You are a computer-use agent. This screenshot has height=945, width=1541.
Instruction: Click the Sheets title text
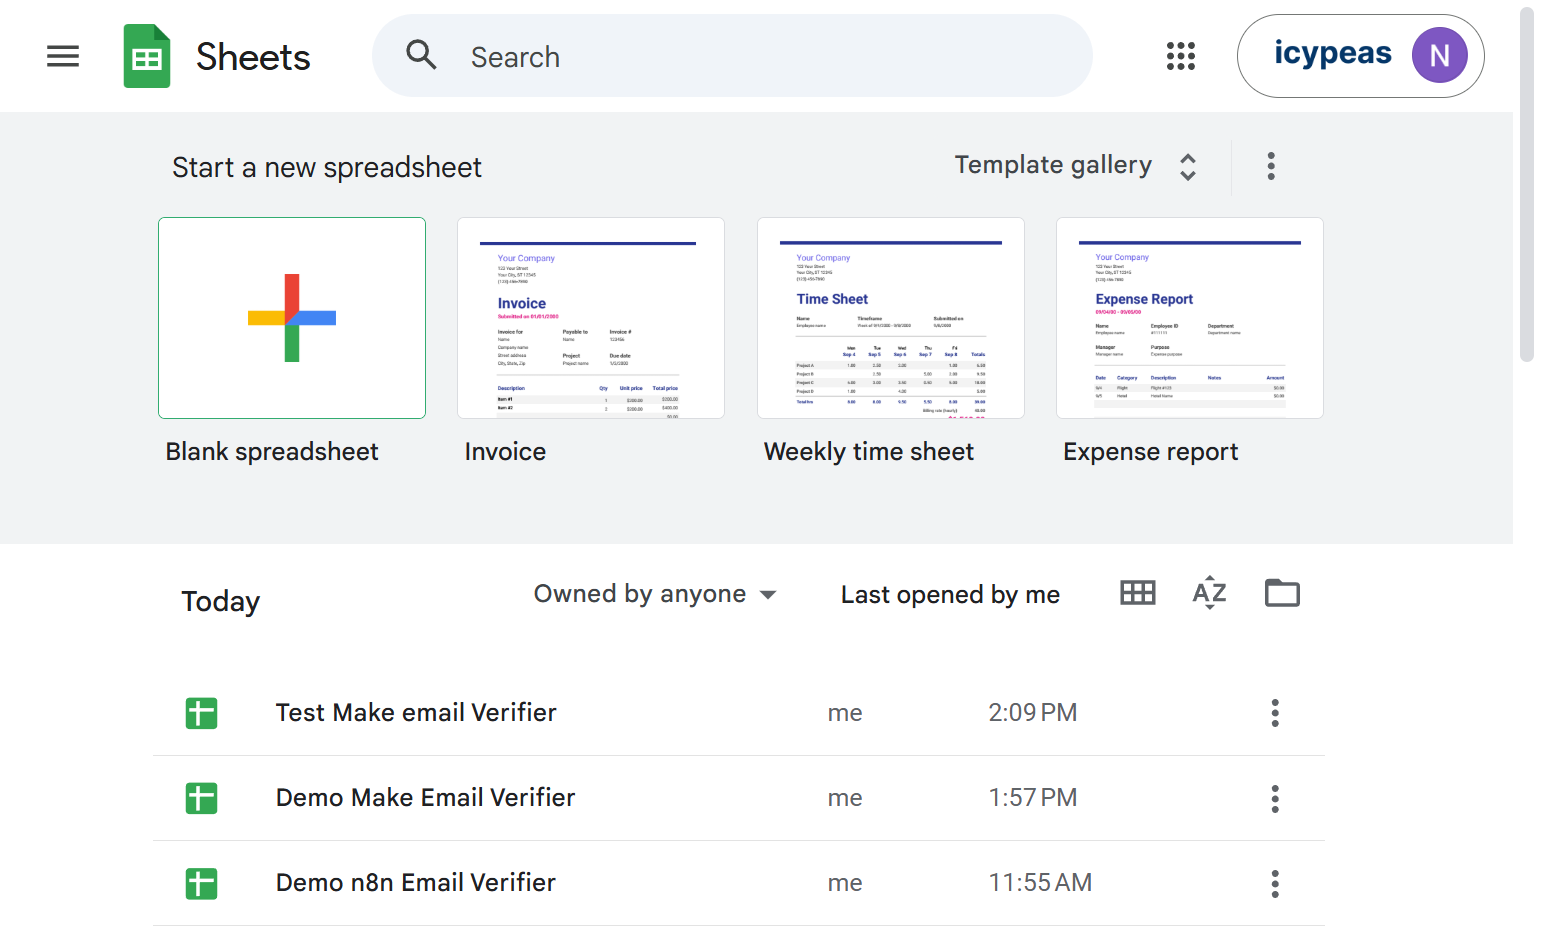tap(253, 57)
